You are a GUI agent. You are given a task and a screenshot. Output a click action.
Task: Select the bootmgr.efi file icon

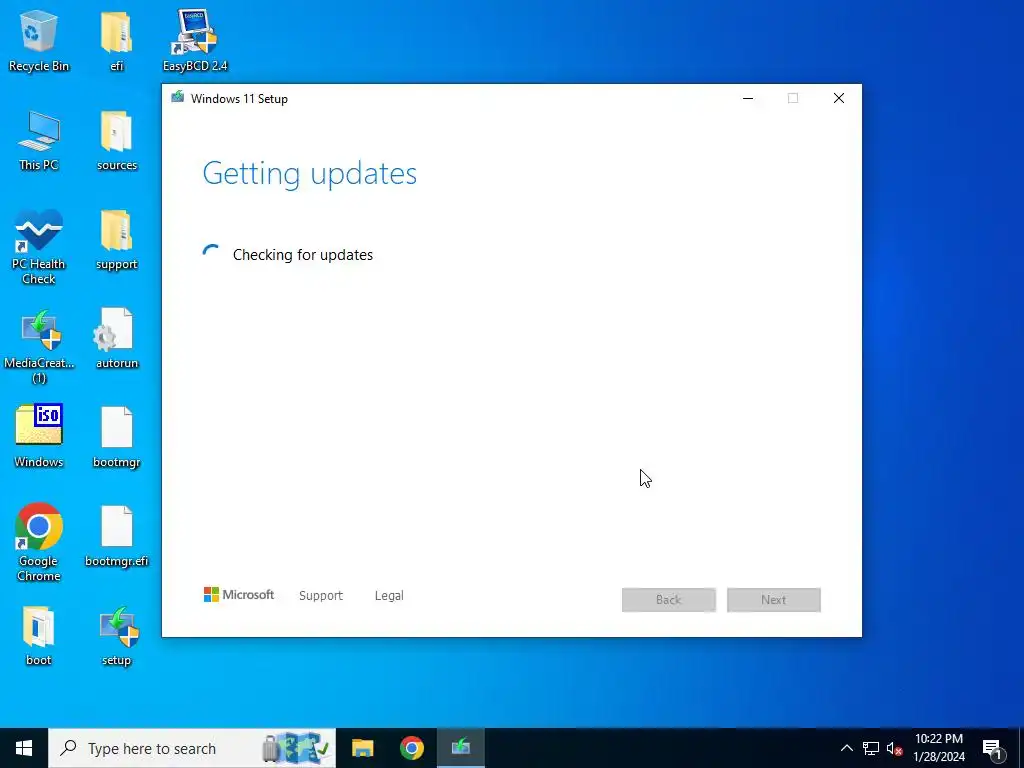[x=117, y=536]
